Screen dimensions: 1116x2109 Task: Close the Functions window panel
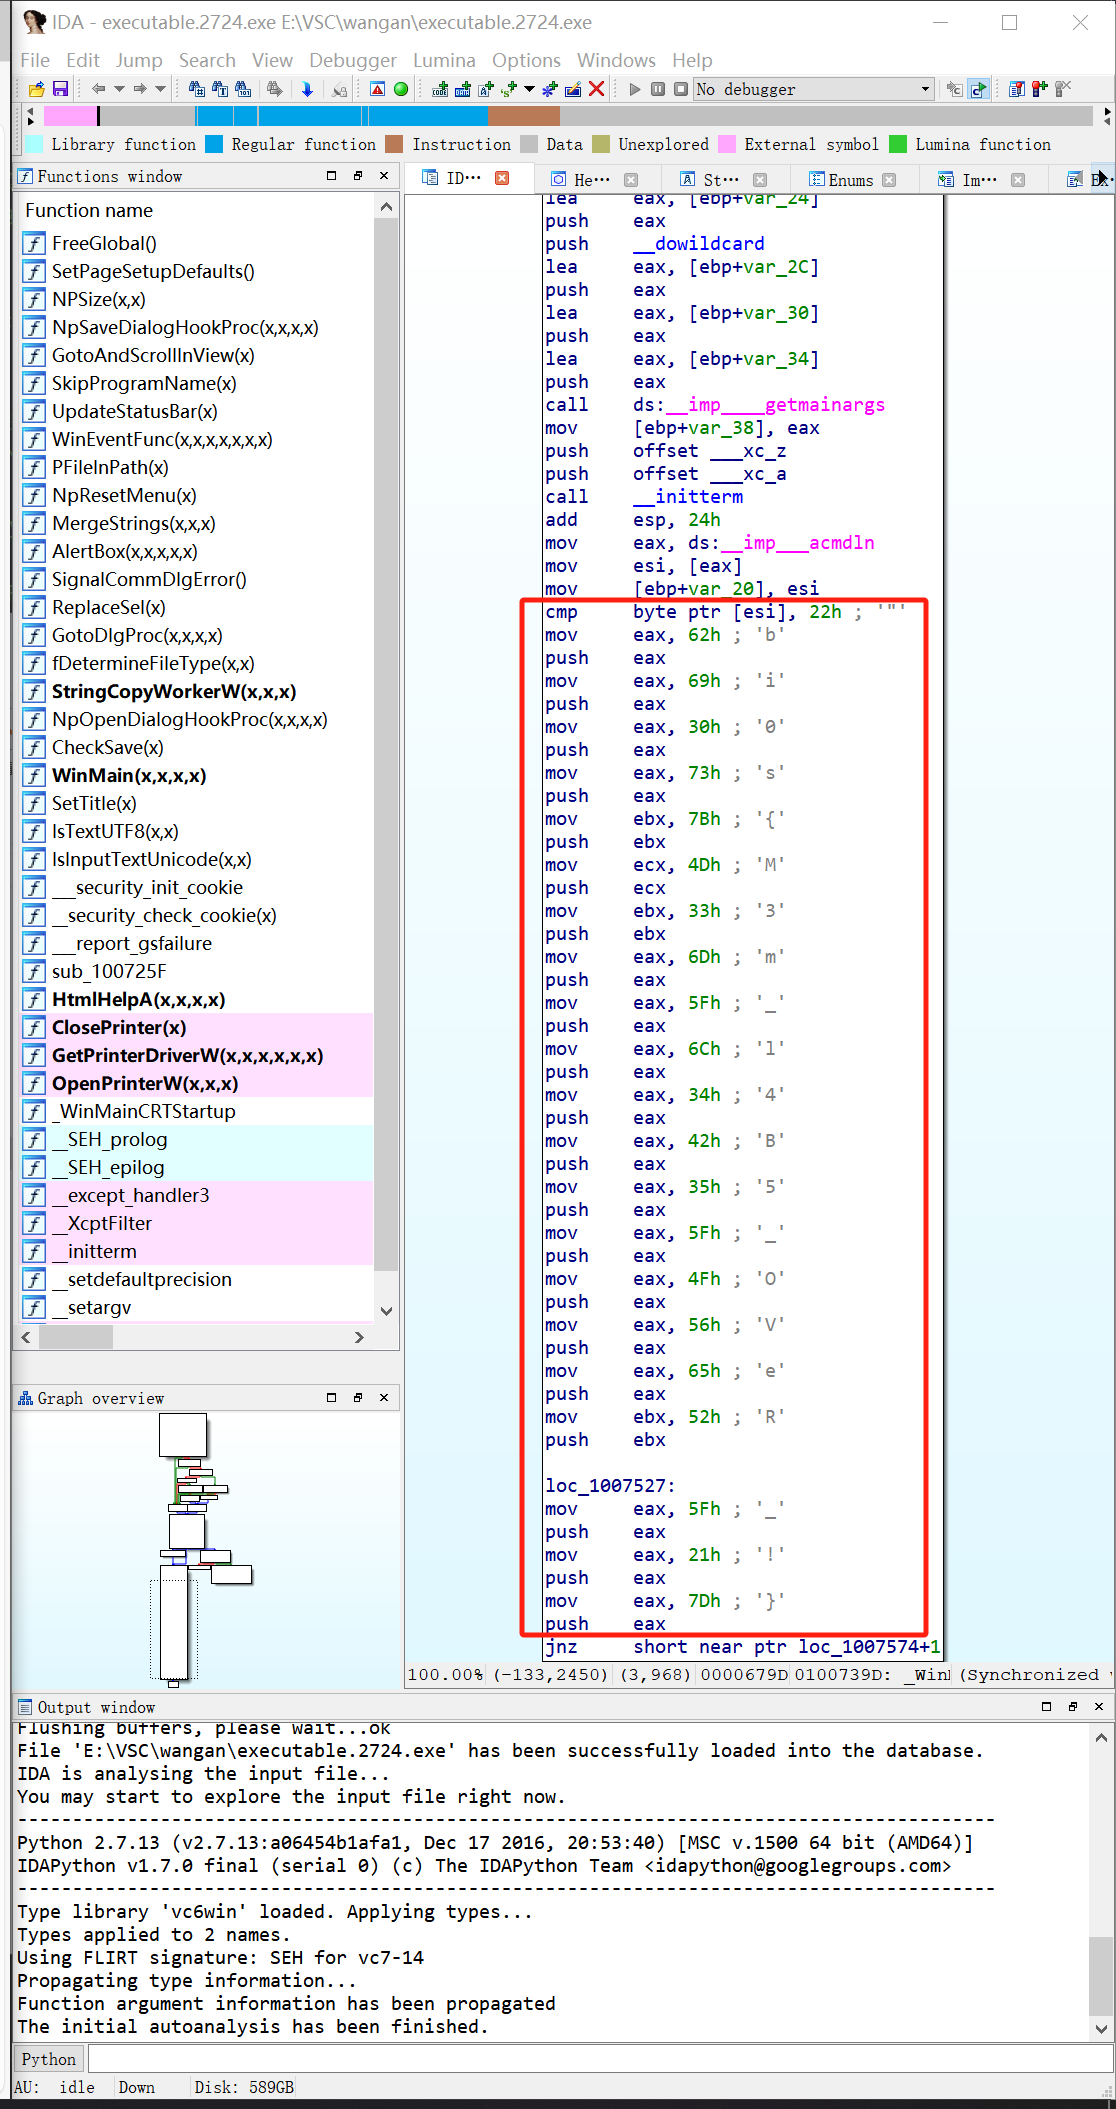(x=384, y=176)
